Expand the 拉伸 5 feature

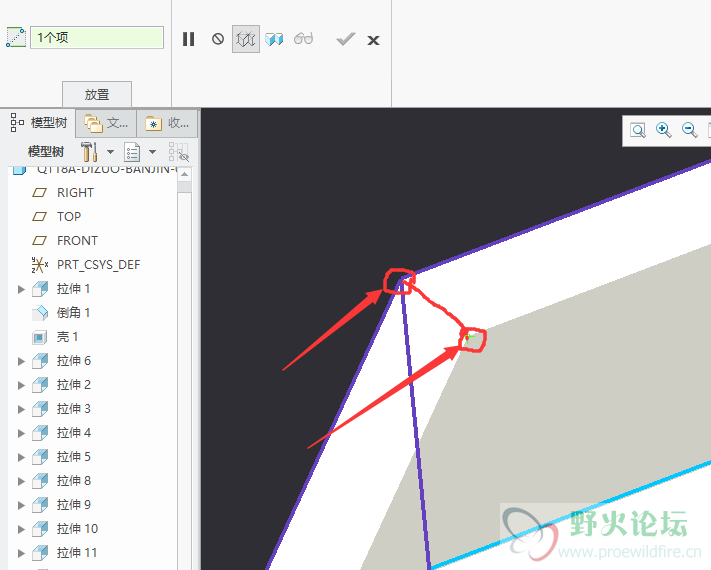pos(21,458)
